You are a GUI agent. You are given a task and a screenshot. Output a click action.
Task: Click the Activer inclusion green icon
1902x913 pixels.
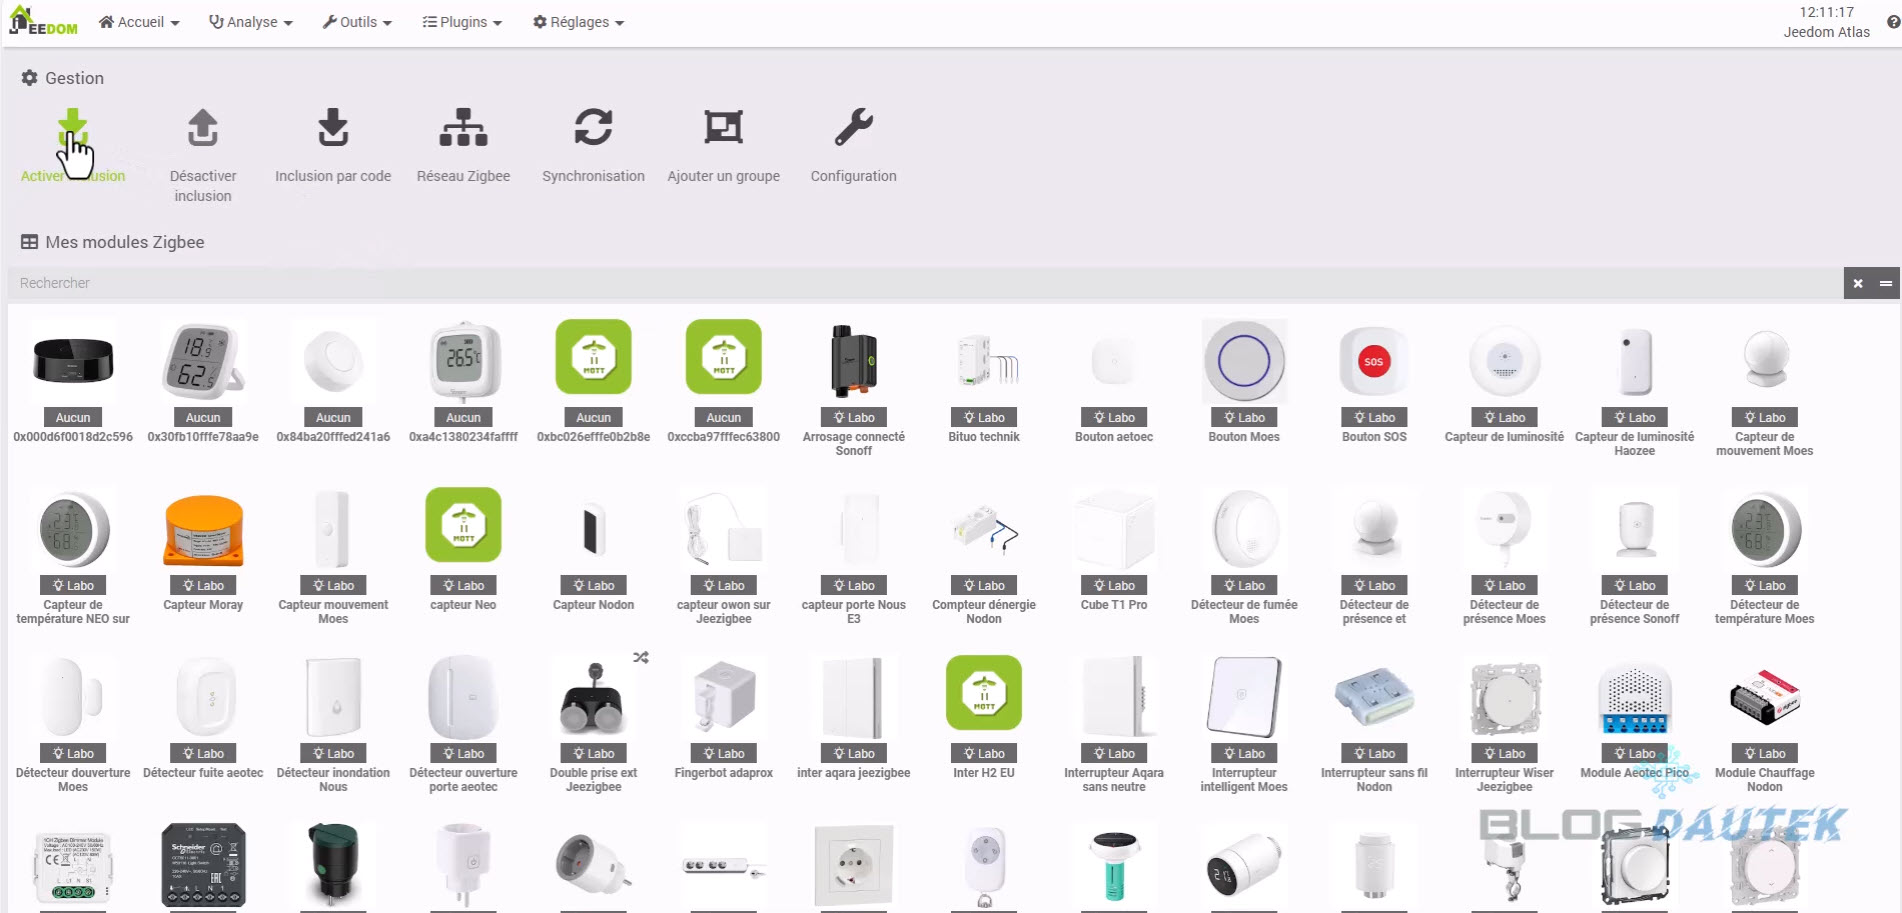click(72, 130)
